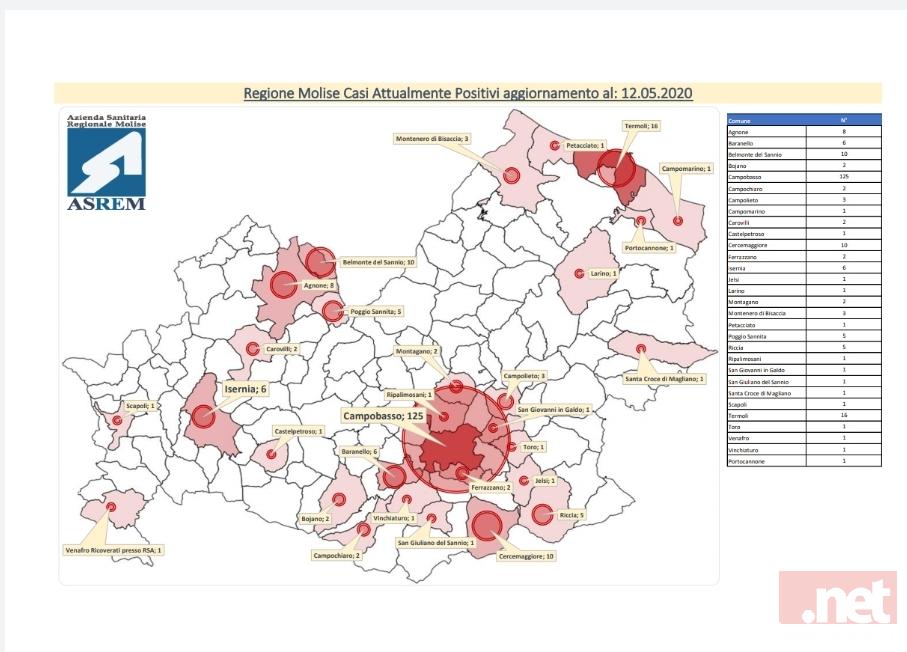Click the ASREM logo
Image resolution: width=907 pixels, height=652 pixels.
106,162
